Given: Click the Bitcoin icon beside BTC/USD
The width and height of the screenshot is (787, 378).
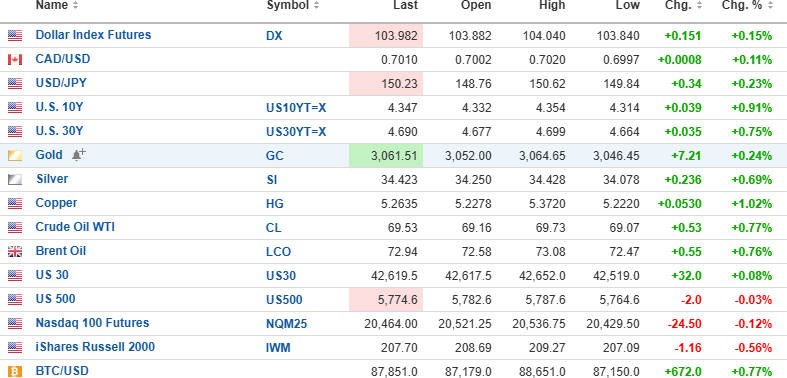Looking at the screenshot, I should pos(15,371).
